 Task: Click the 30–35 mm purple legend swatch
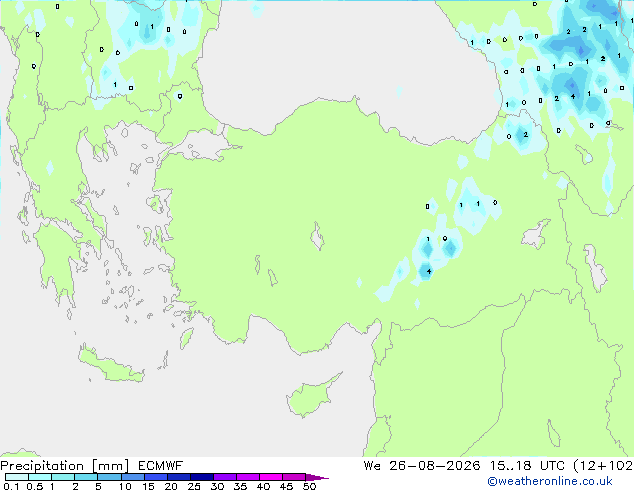(x=224, y=477)
